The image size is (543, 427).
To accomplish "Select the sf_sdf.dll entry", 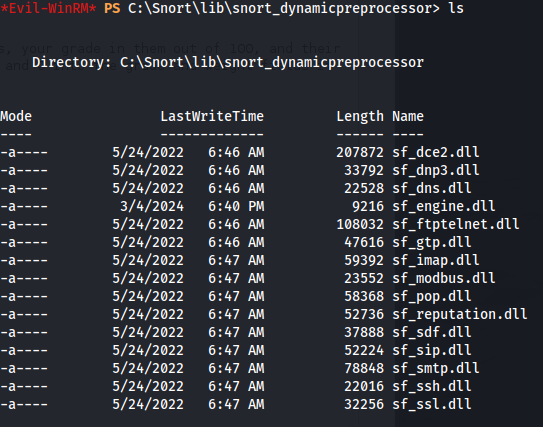I will click(x=431, y=332).
